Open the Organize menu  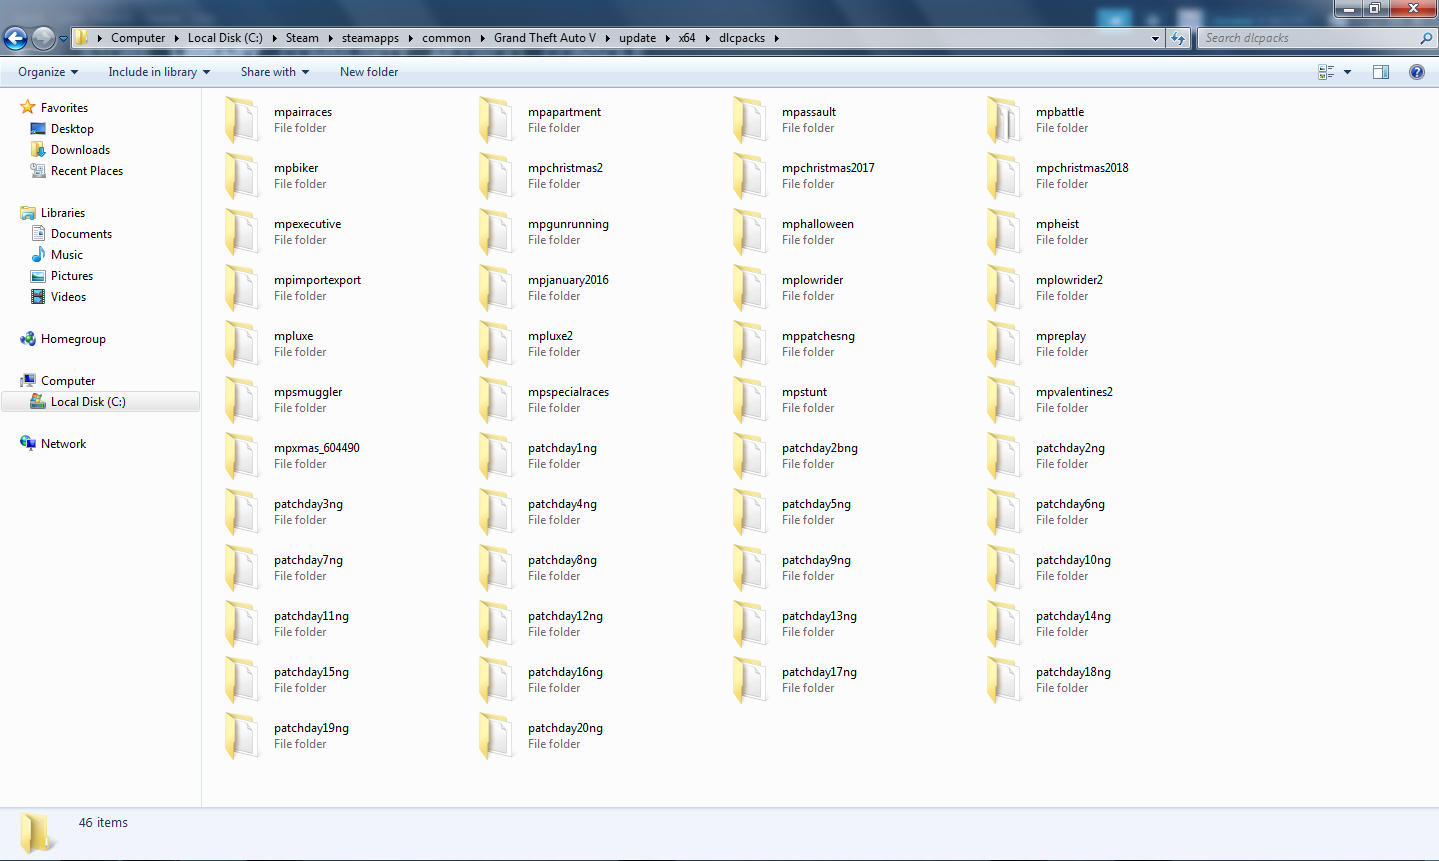47,72
